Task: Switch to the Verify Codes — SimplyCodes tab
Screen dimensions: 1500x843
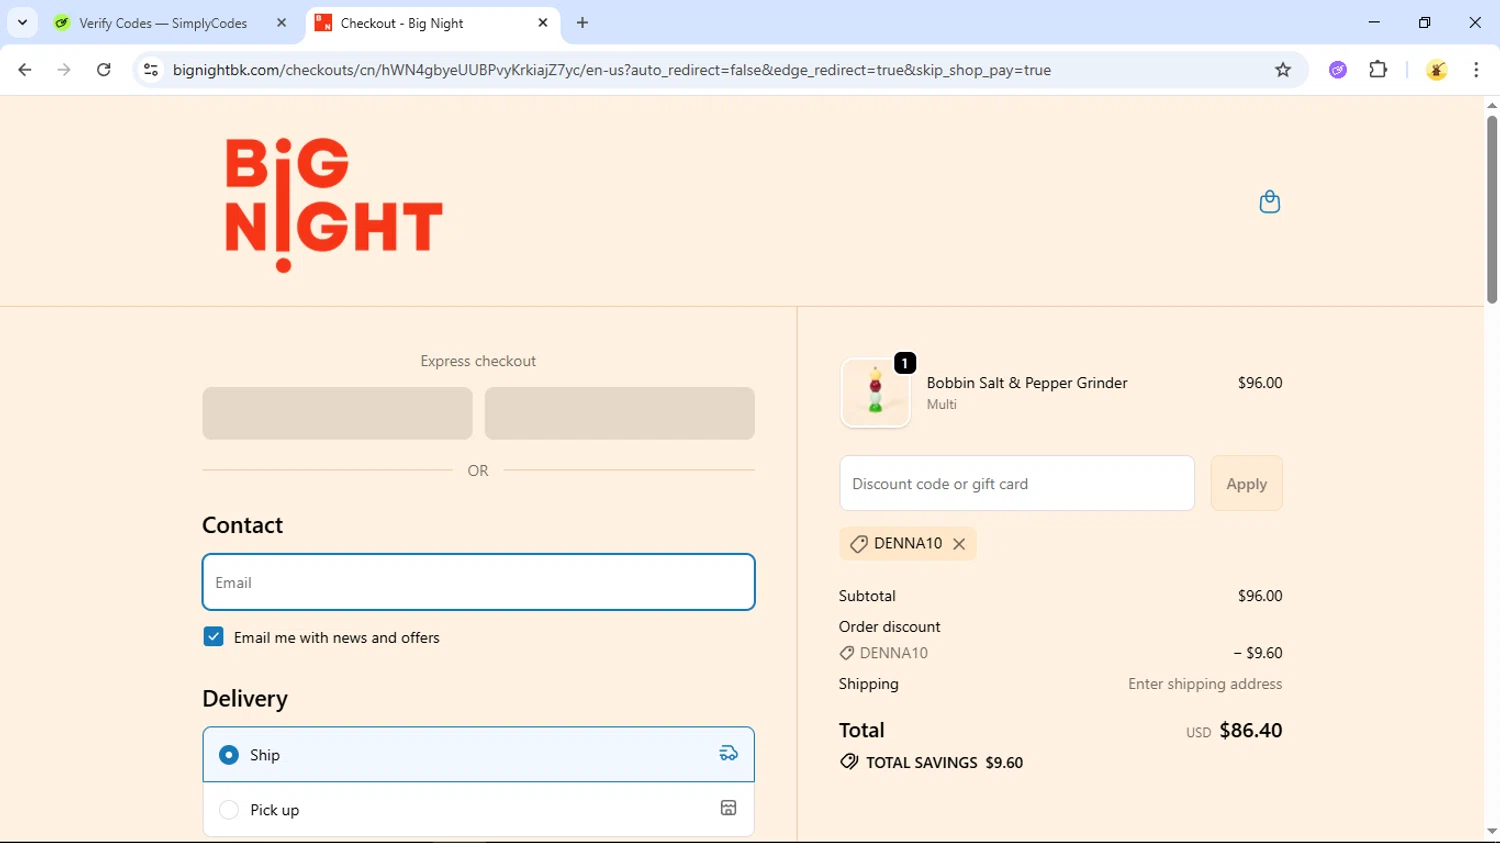Action: coord(172,23)
